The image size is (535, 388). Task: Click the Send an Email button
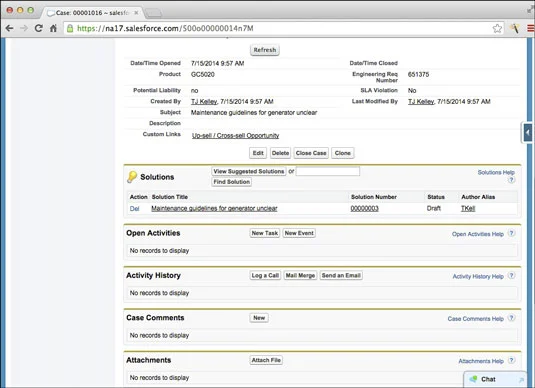click(x=341, y=275)
